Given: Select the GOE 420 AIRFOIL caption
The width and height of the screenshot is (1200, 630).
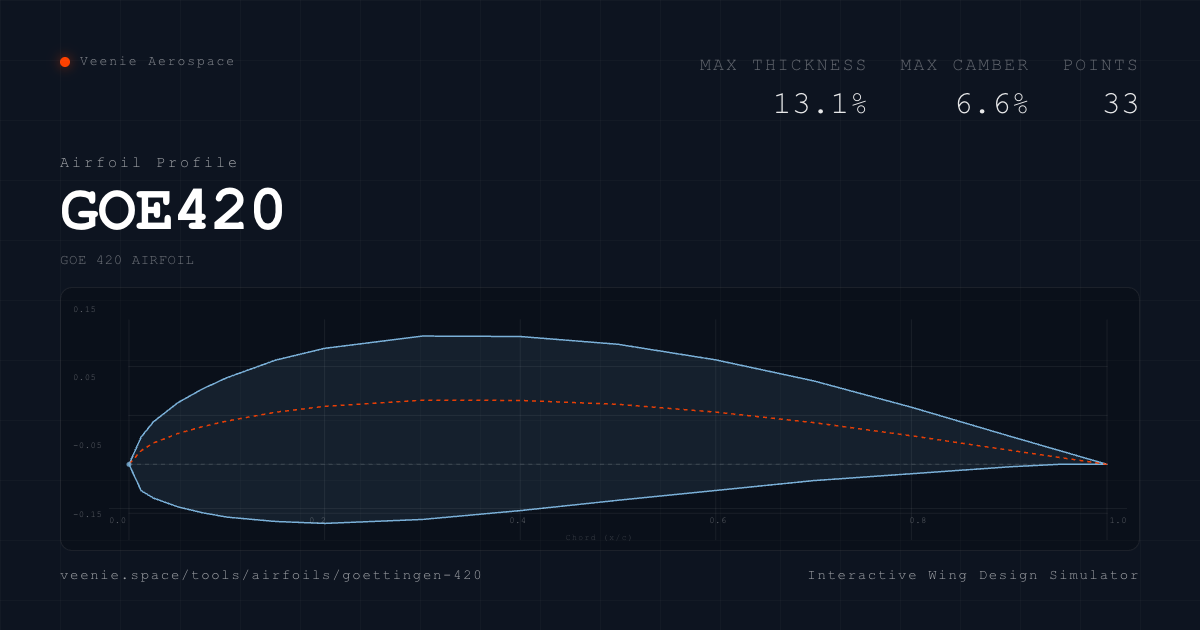Looking at the screenshot, I should tap(127, 260).
